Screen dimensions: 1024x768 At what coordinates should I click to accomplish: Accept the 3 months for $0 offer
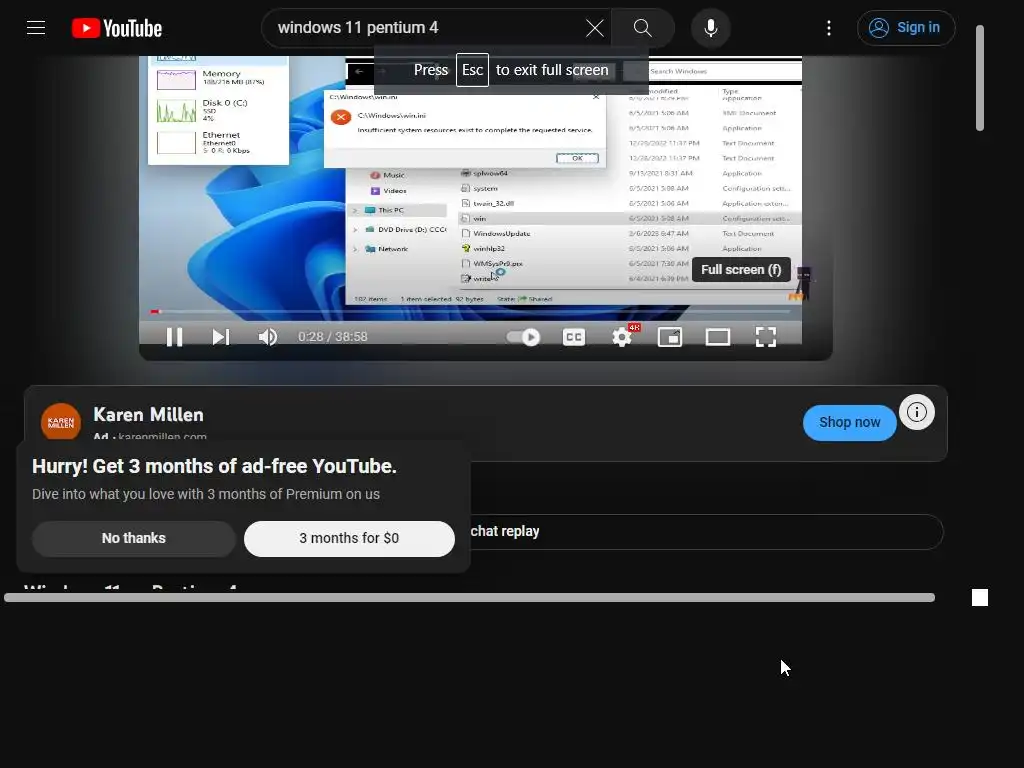click(349, 538)
